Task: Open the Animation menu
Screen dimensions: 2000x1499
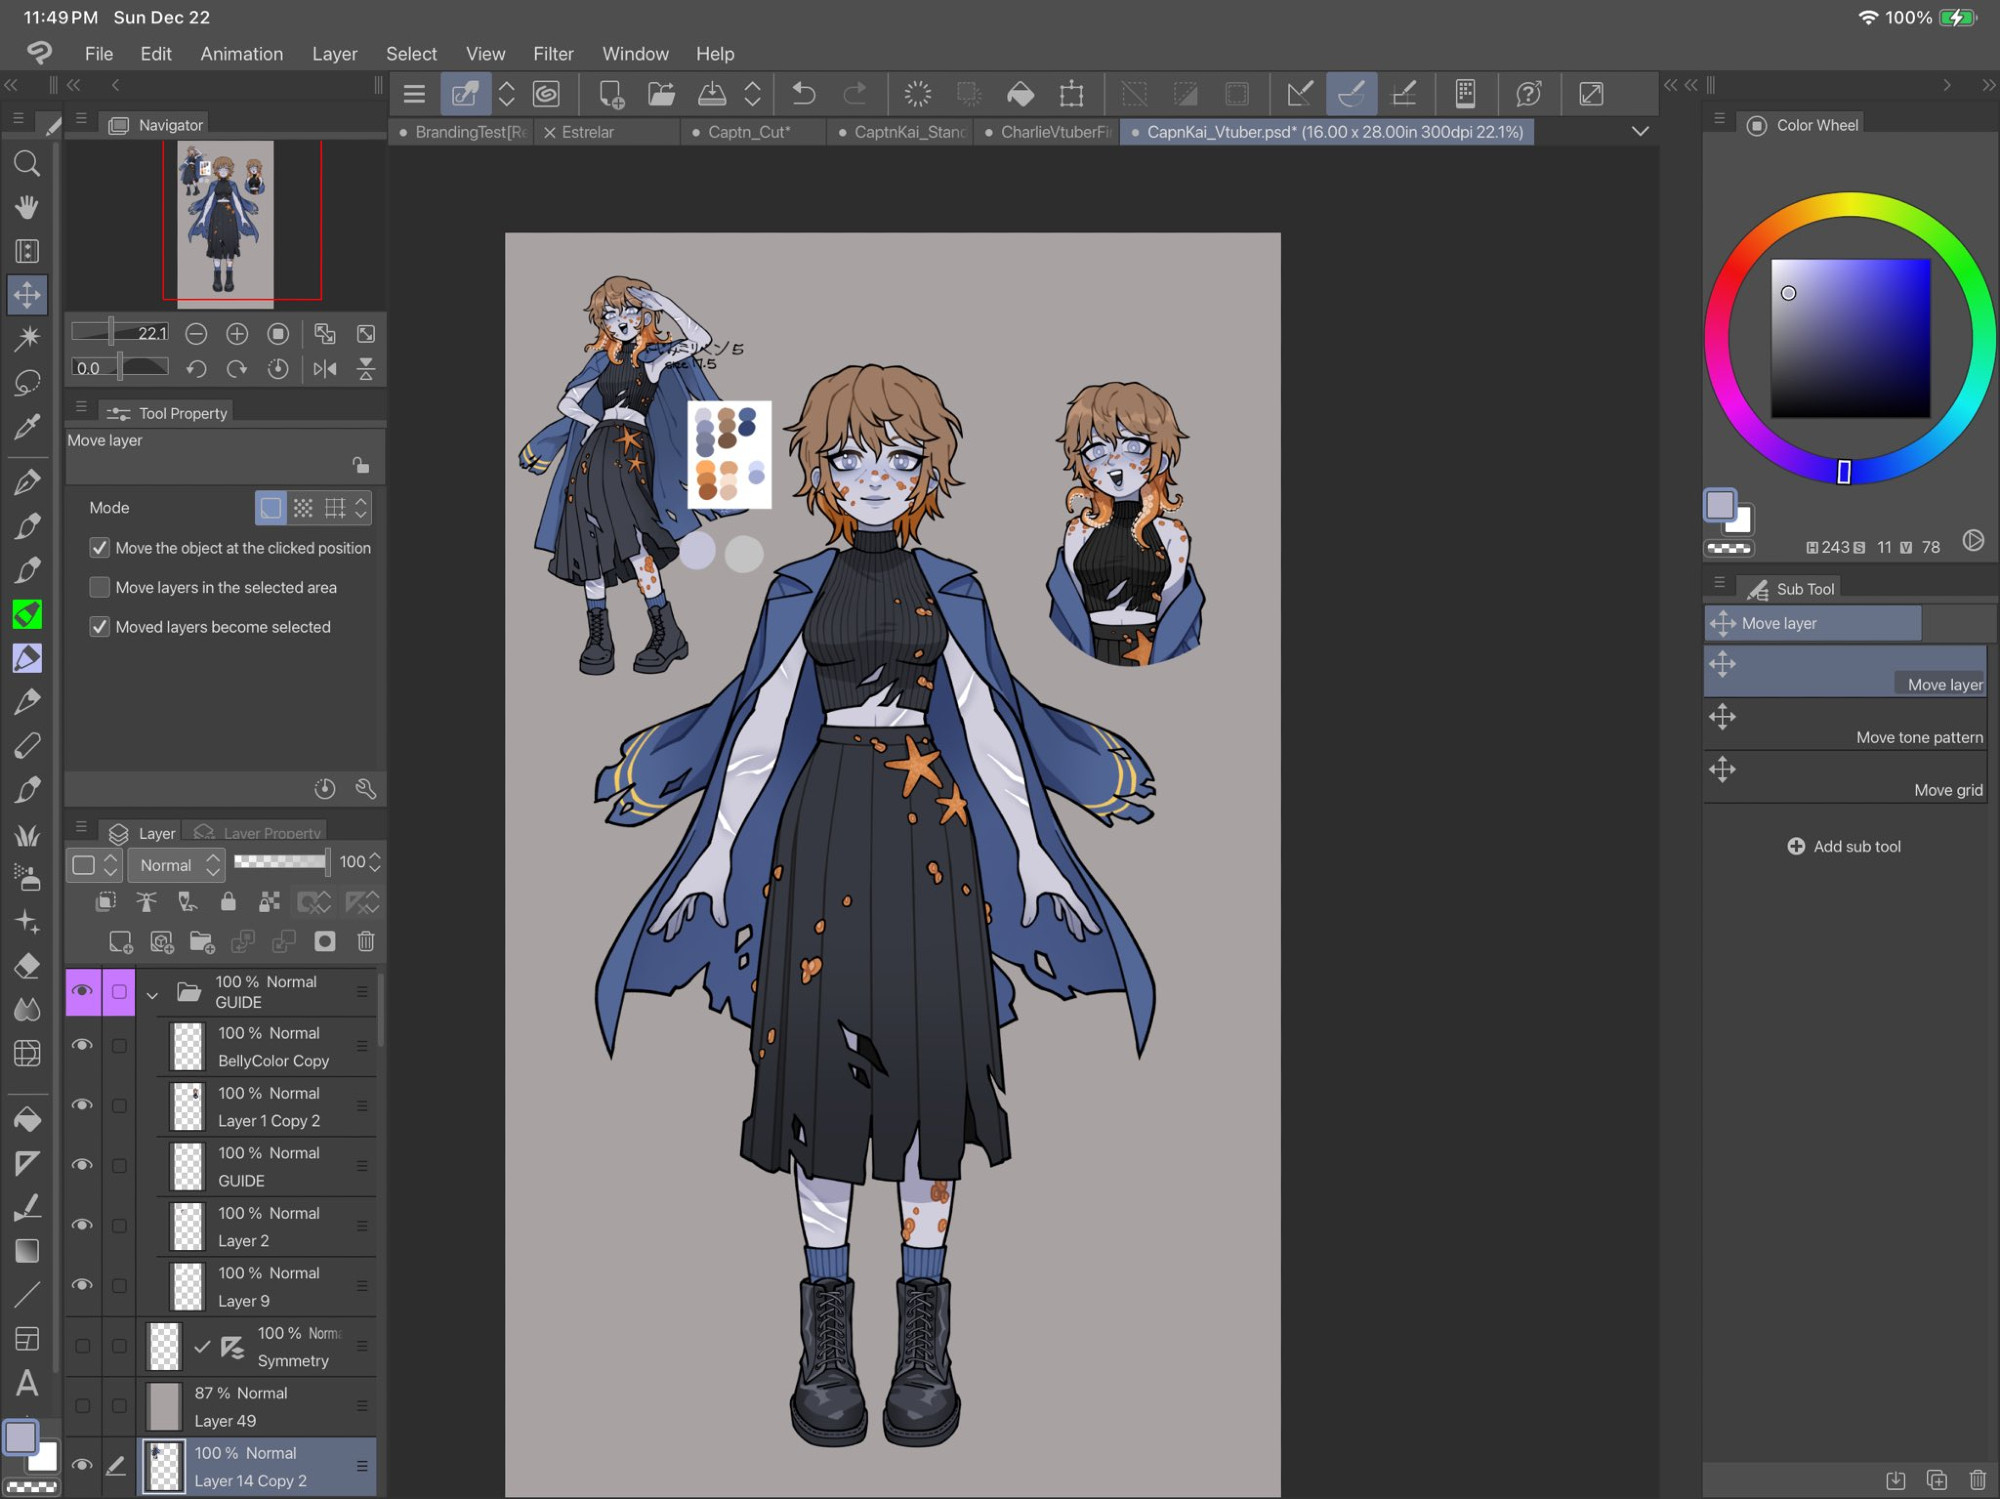Action: [x=241, y=54]
